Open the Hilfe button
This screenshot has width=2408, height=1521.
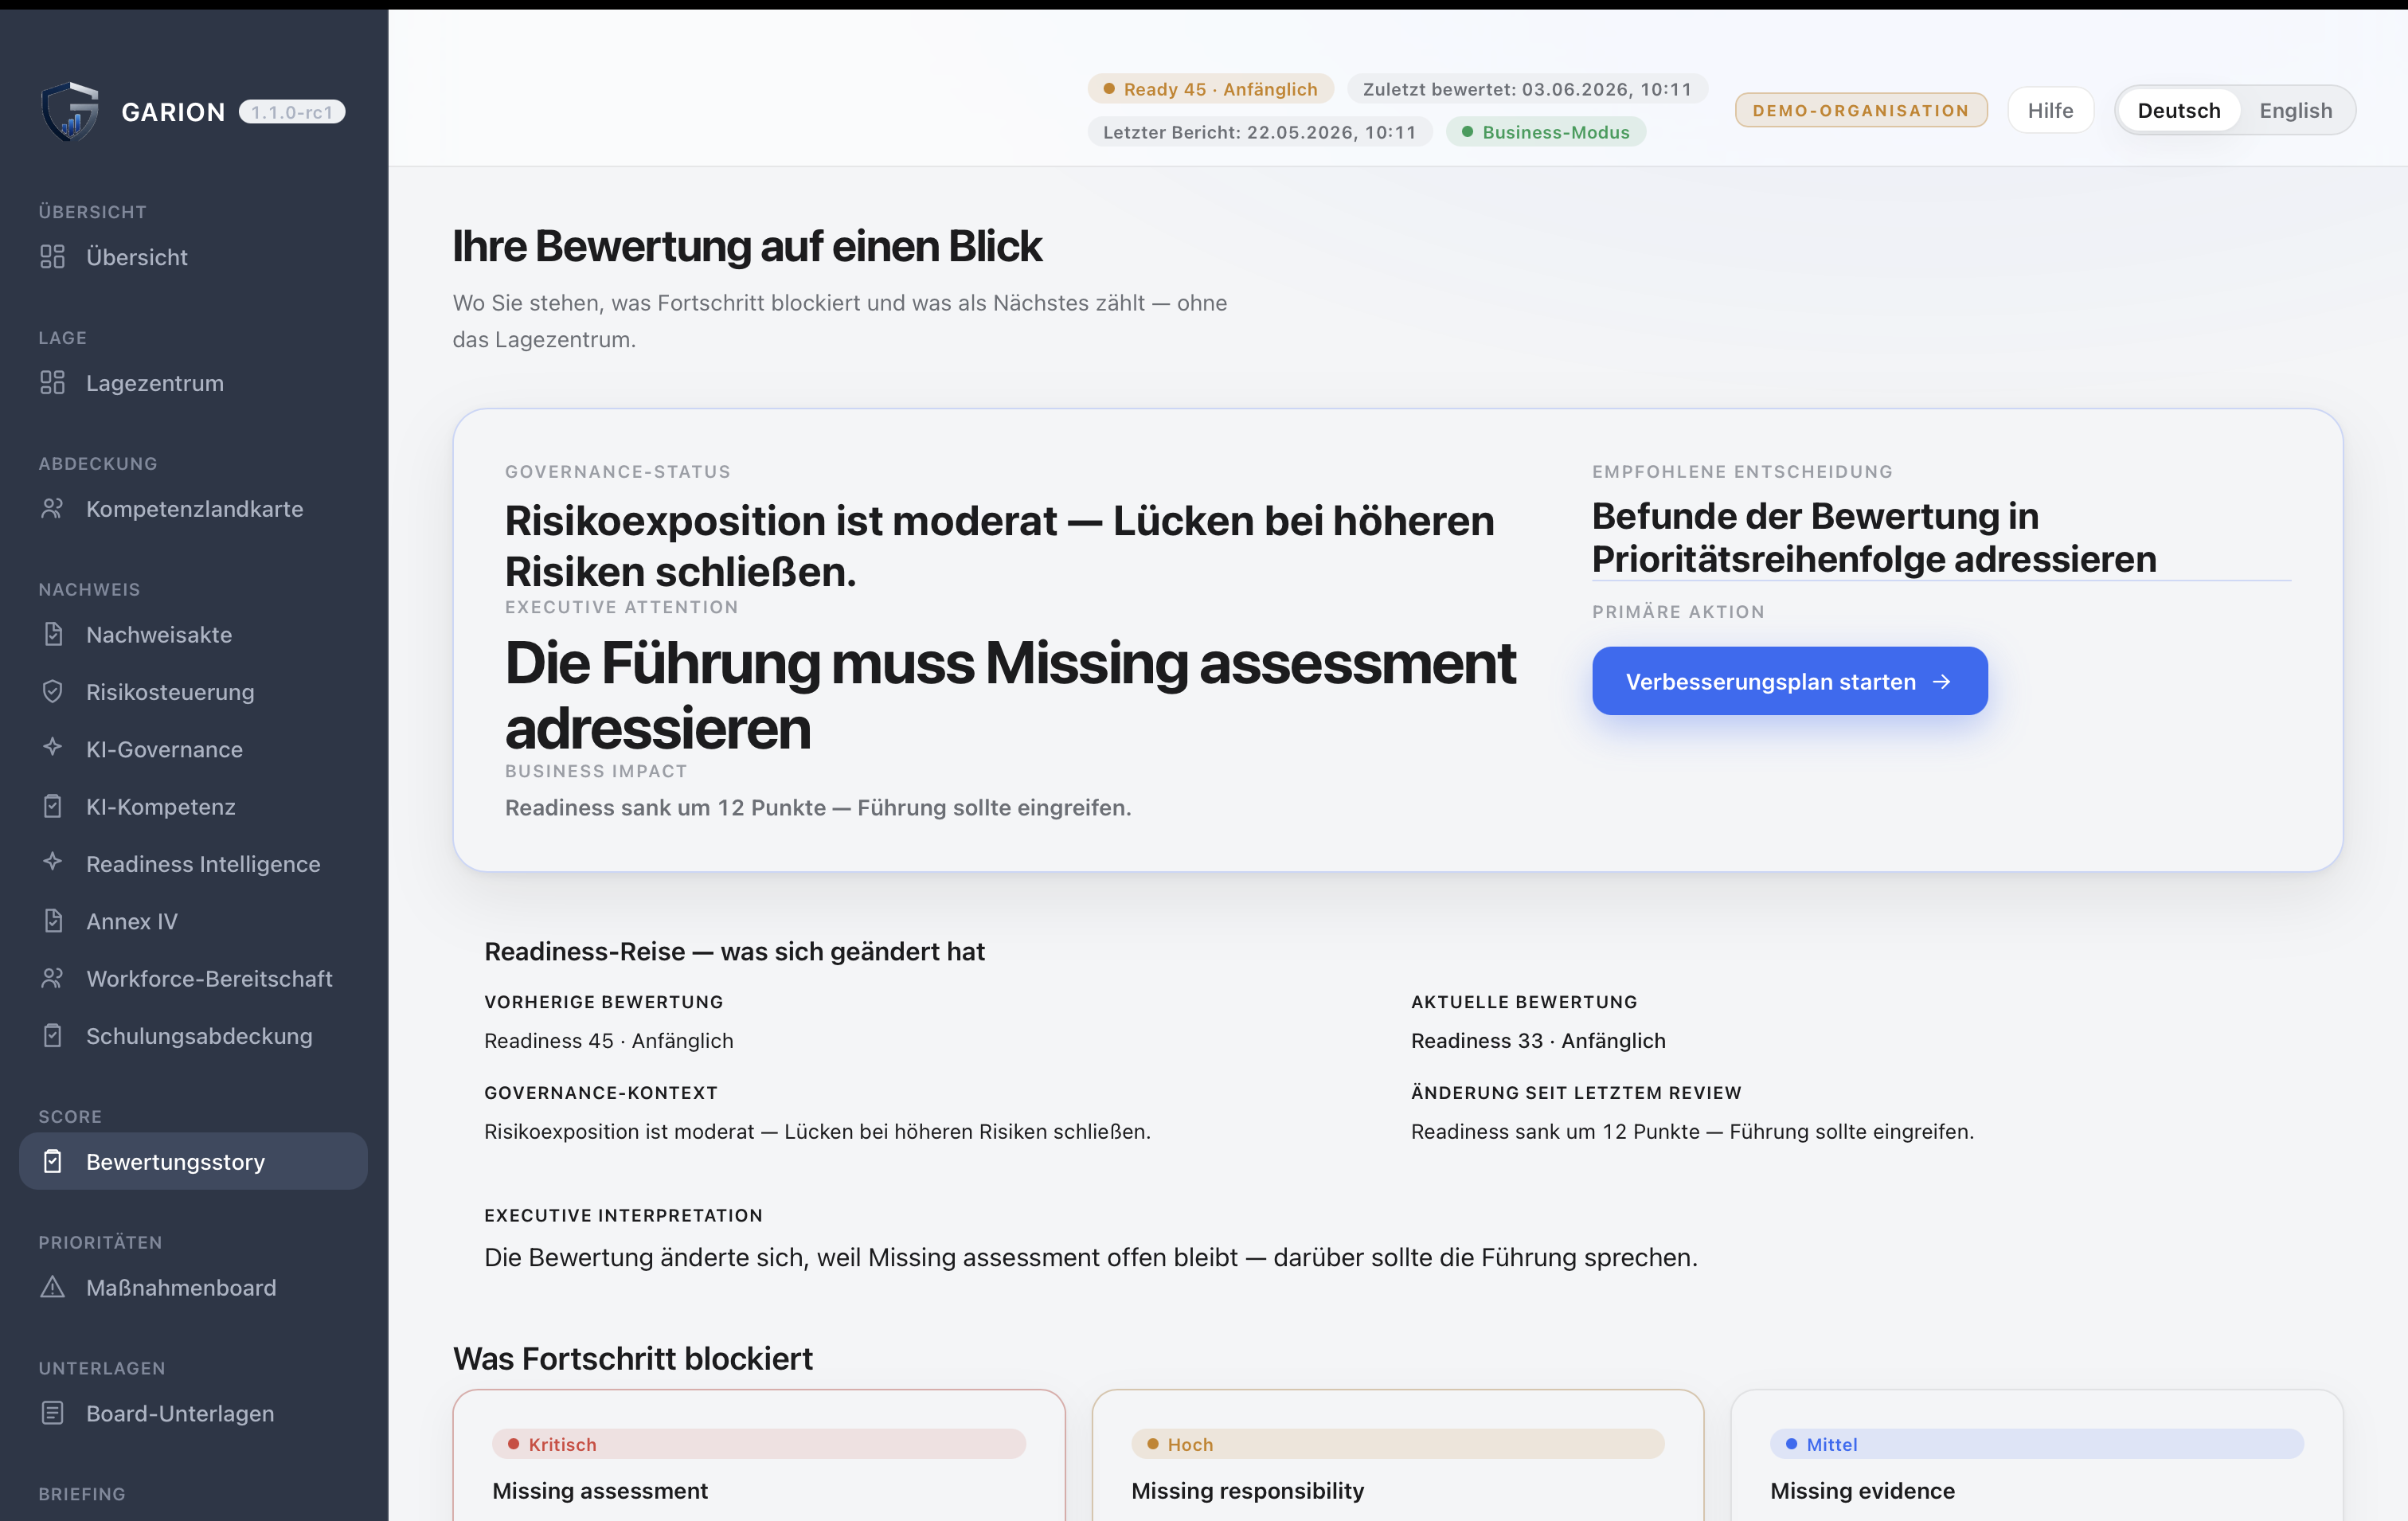[2050, 110]
